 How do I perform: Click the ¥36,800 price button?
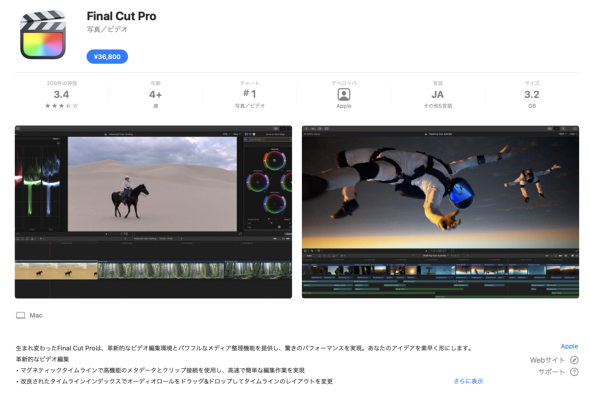point(107,57)
